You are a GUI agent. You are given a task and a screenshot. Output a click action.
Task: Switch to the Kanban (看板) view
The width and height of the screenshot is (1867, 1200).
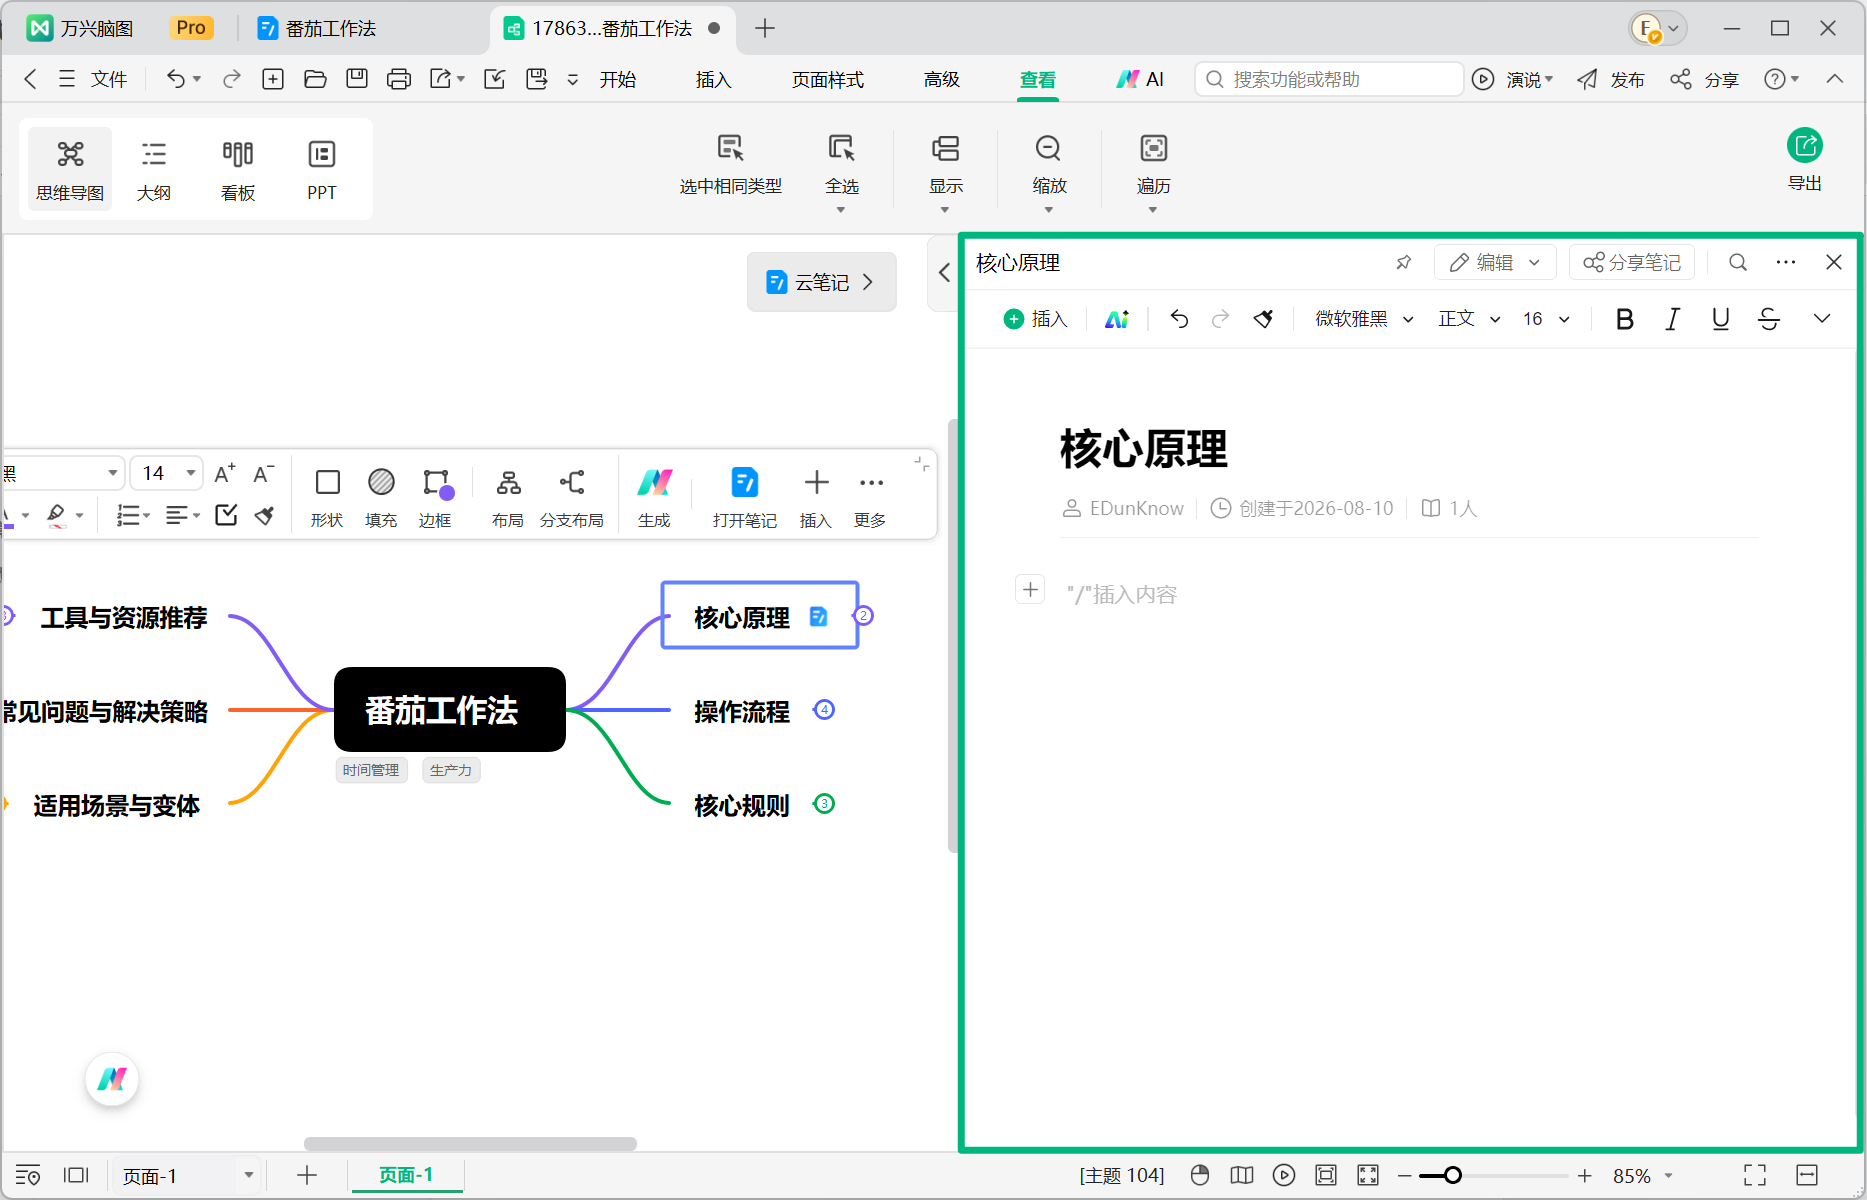pos(238,169)
